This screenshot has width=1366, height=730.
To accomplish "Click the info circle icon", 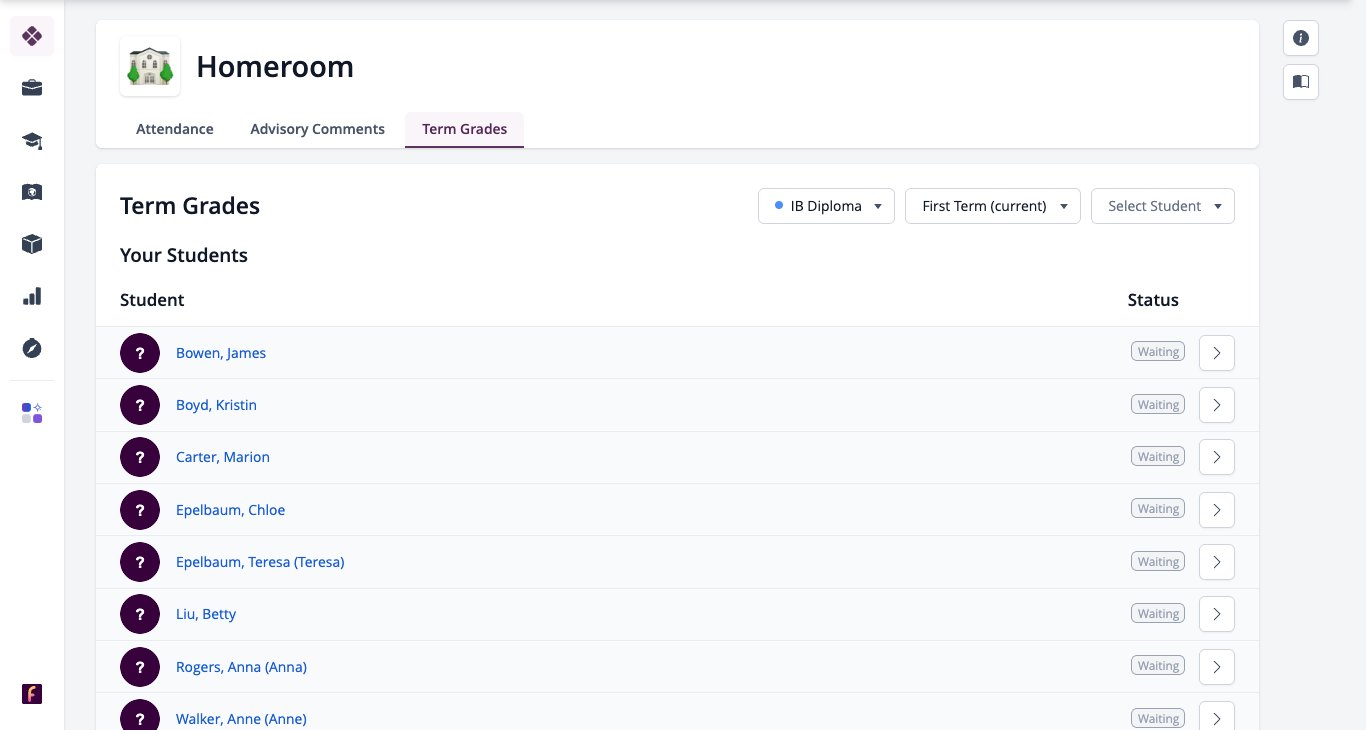I will 1301,38.
